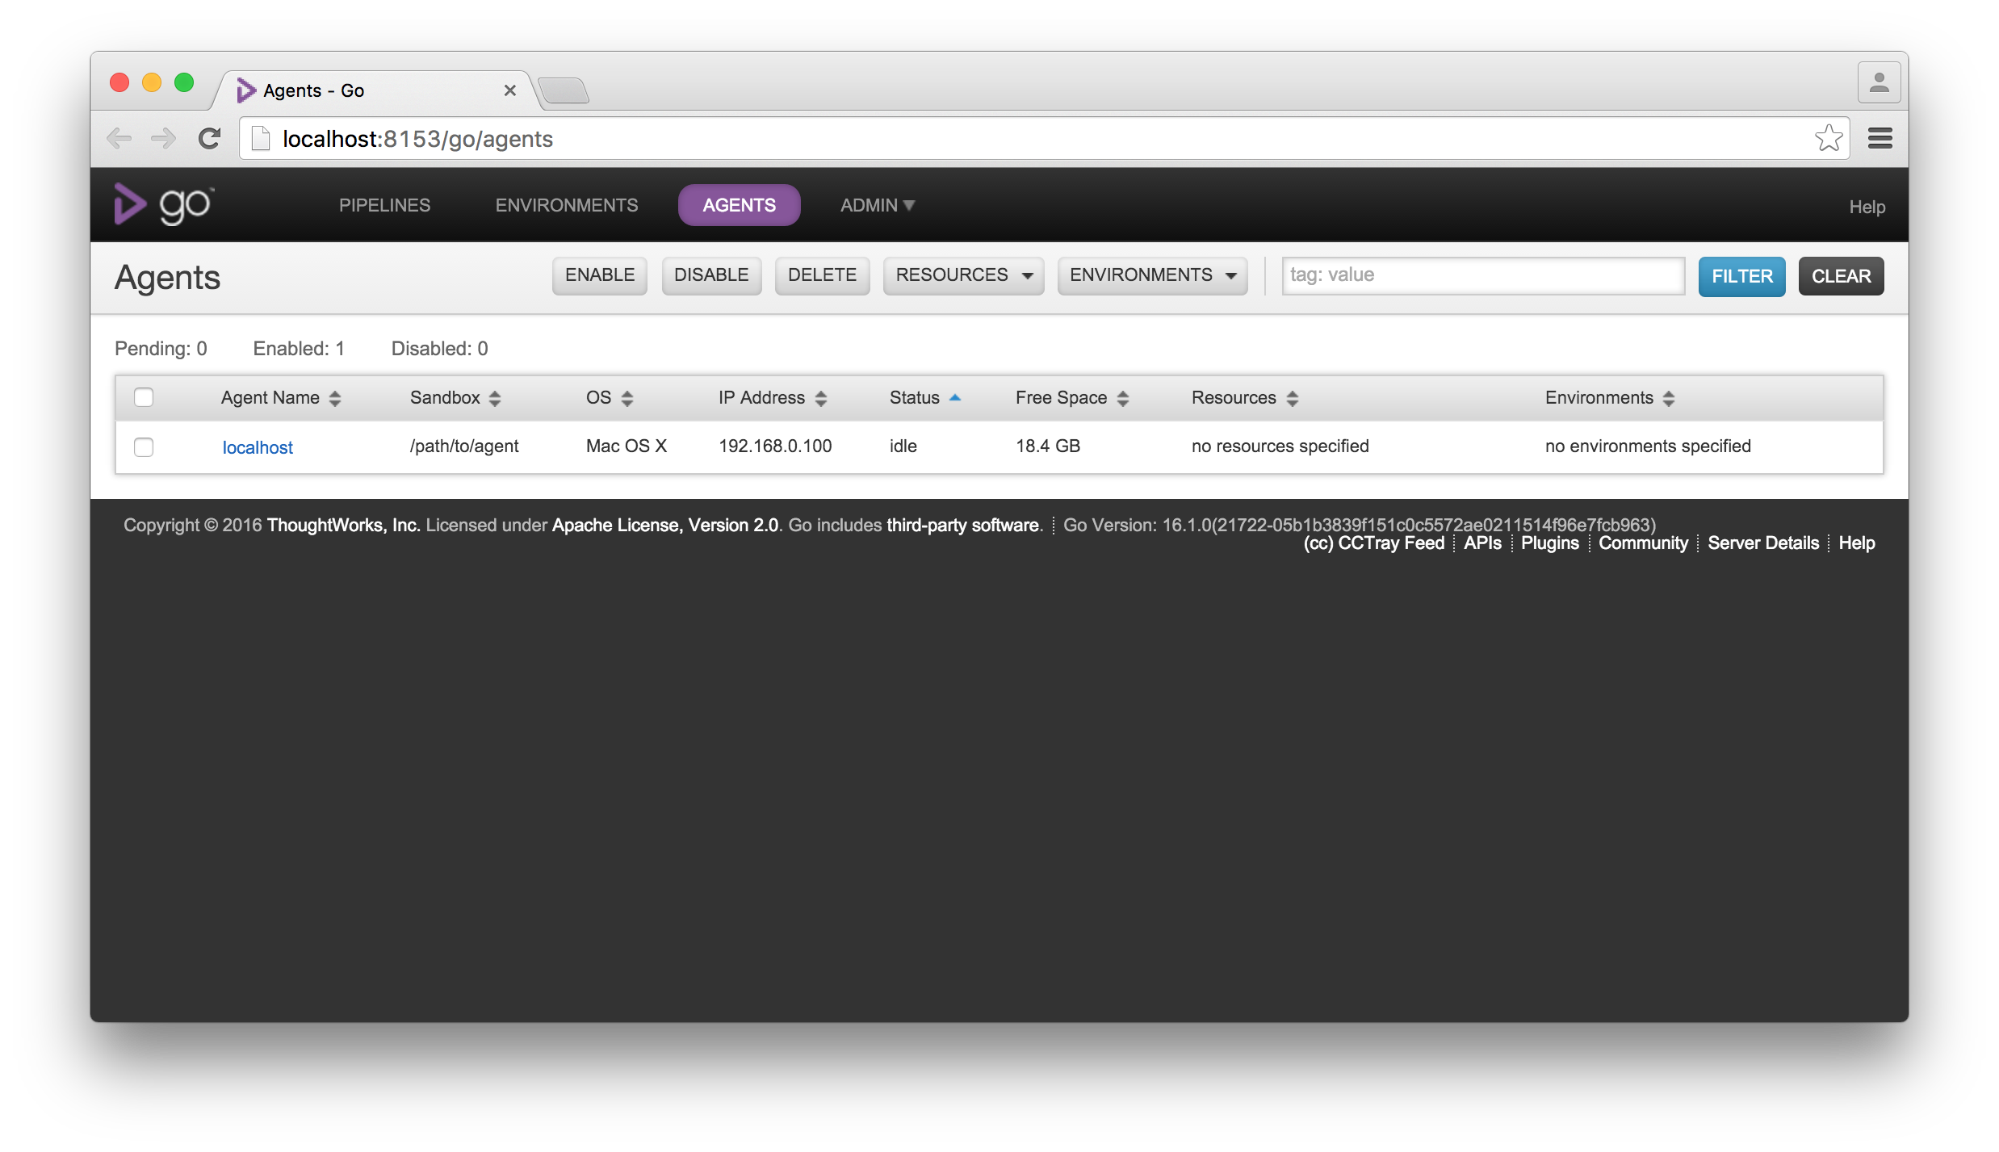Open the ENVIRONMENTS dropdown next to RESOURCES
Viewport: 1999px width, 1152px height.
coord(1151,275)
